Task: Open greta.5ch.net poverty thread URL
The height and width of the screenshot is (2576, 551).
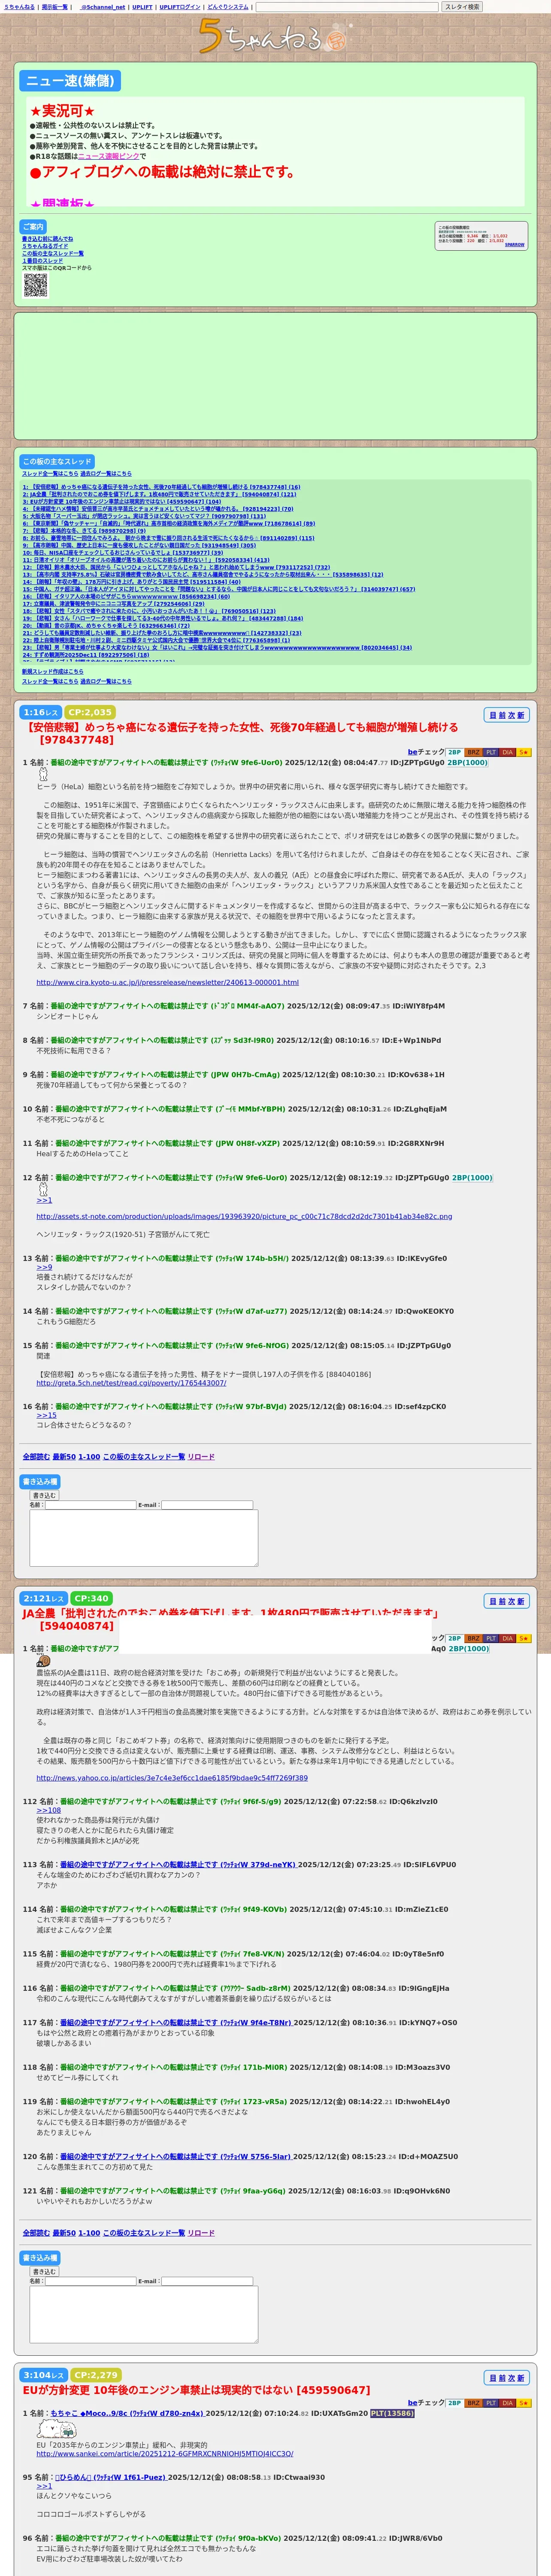Action: 131,1383
